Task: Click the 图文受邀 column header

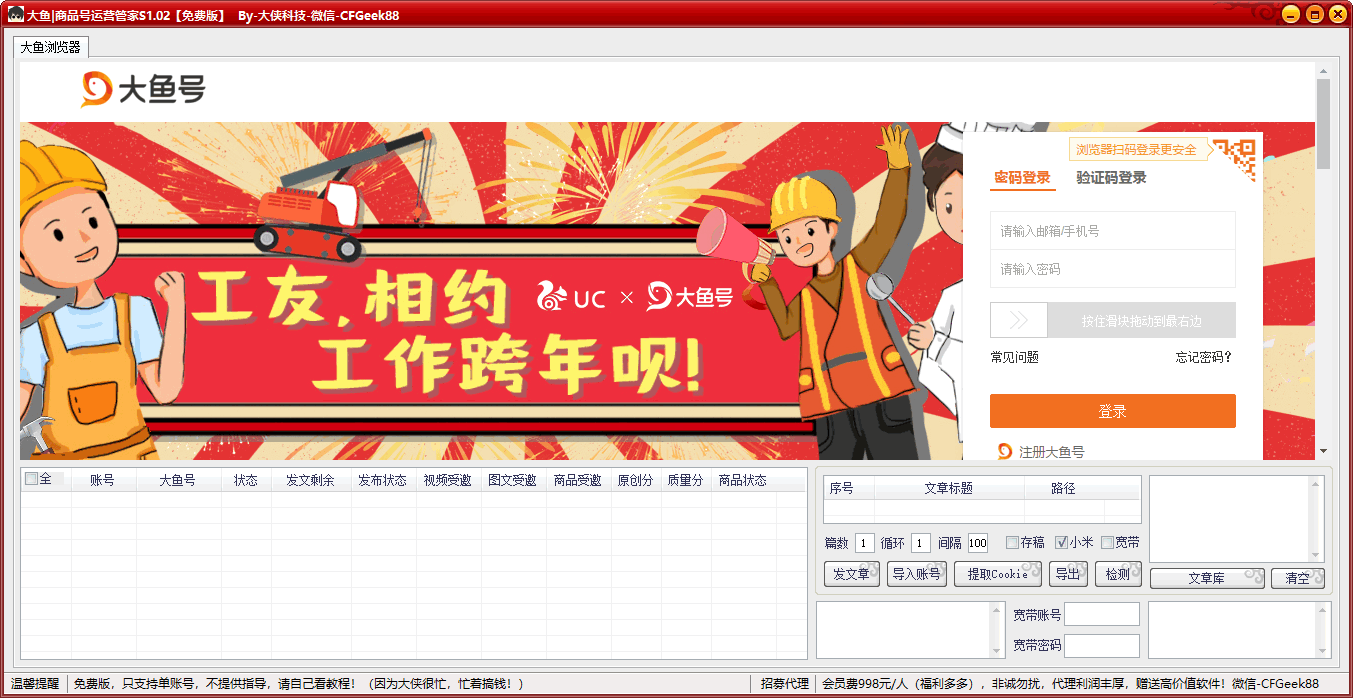Action: coord(513,480)
